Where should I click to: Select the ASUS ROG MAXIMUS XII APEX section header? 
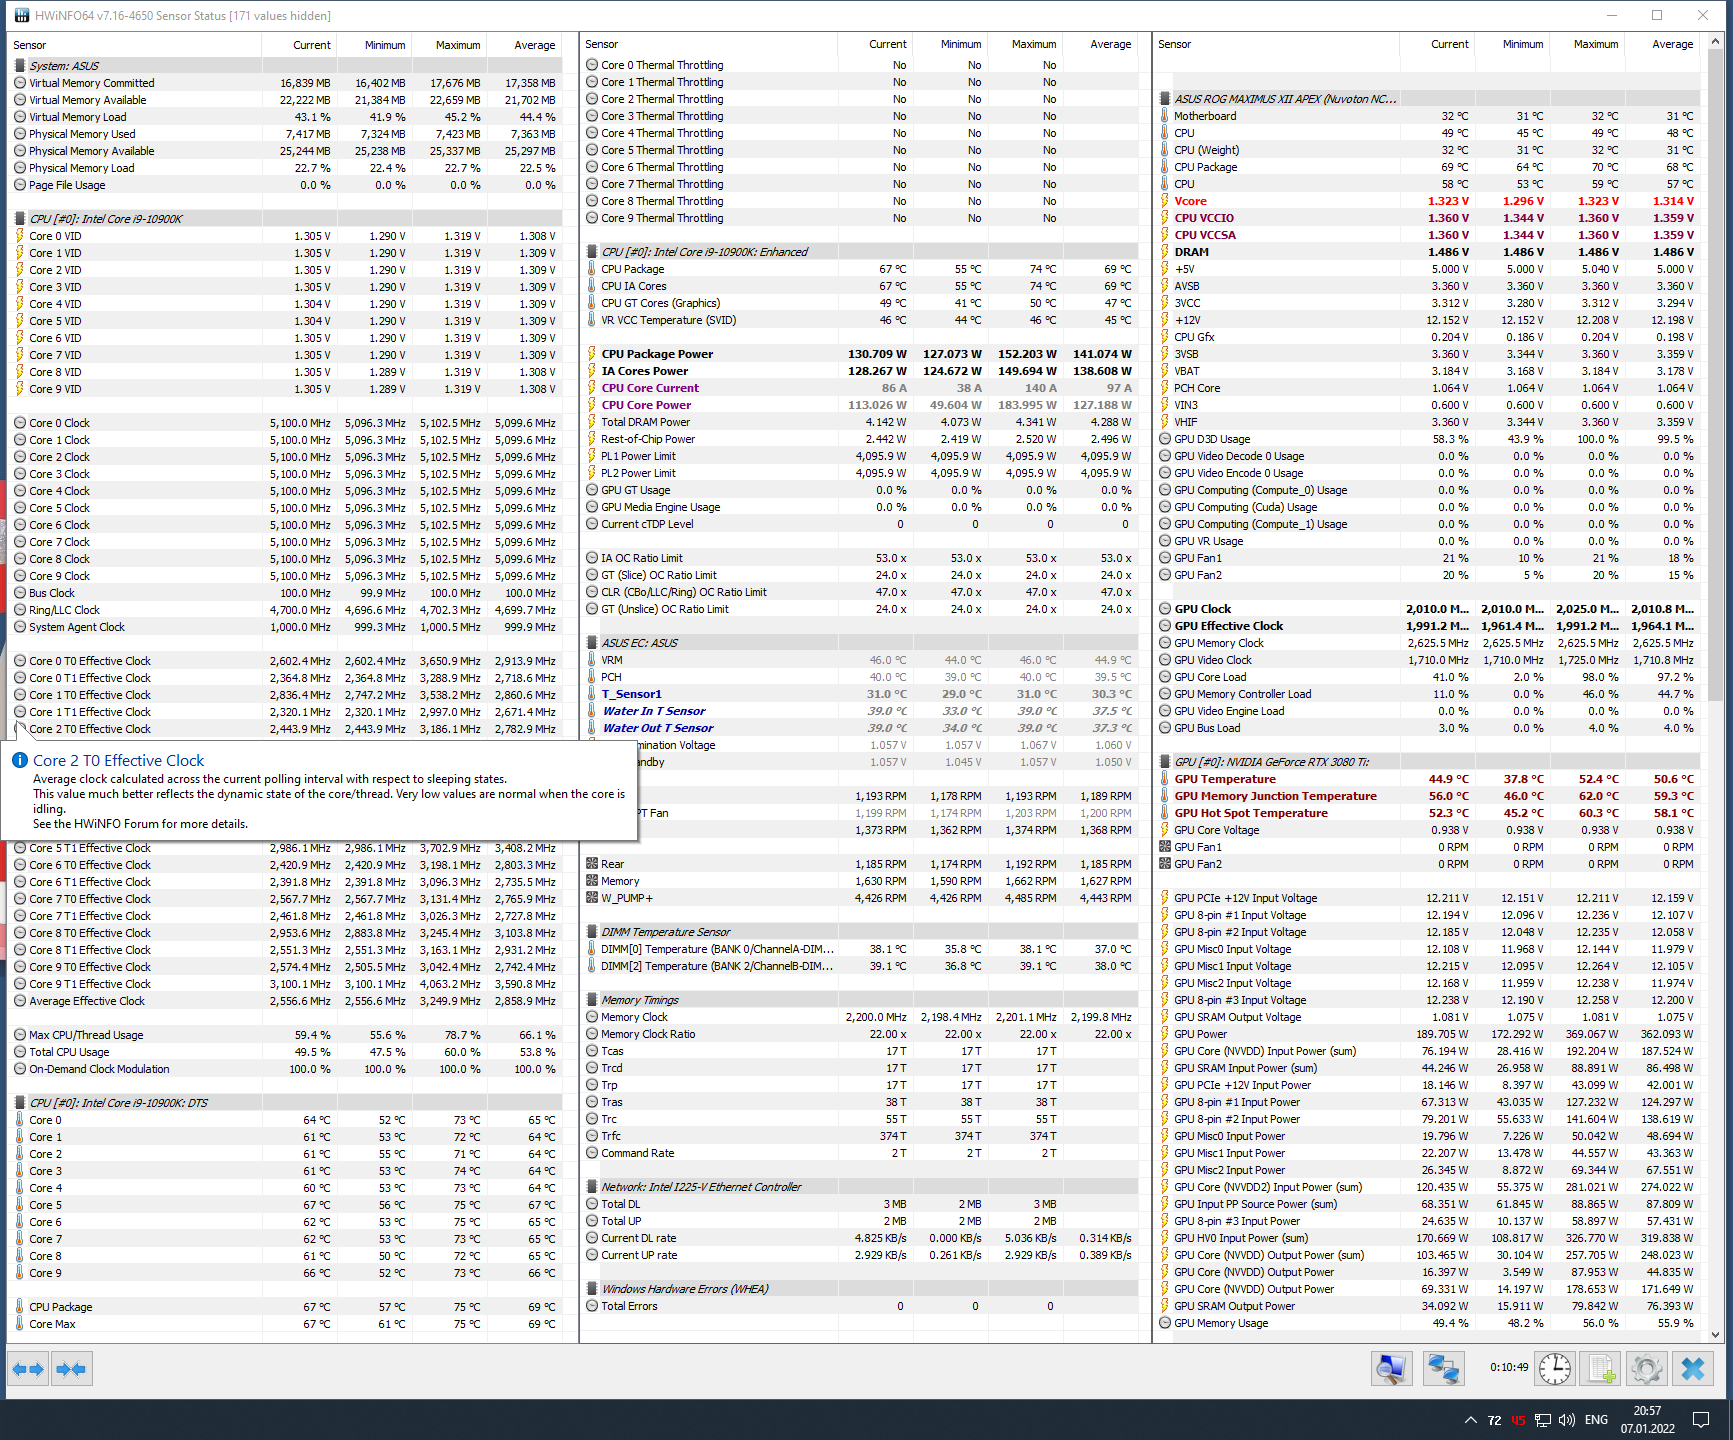[x=1430, y=99]
